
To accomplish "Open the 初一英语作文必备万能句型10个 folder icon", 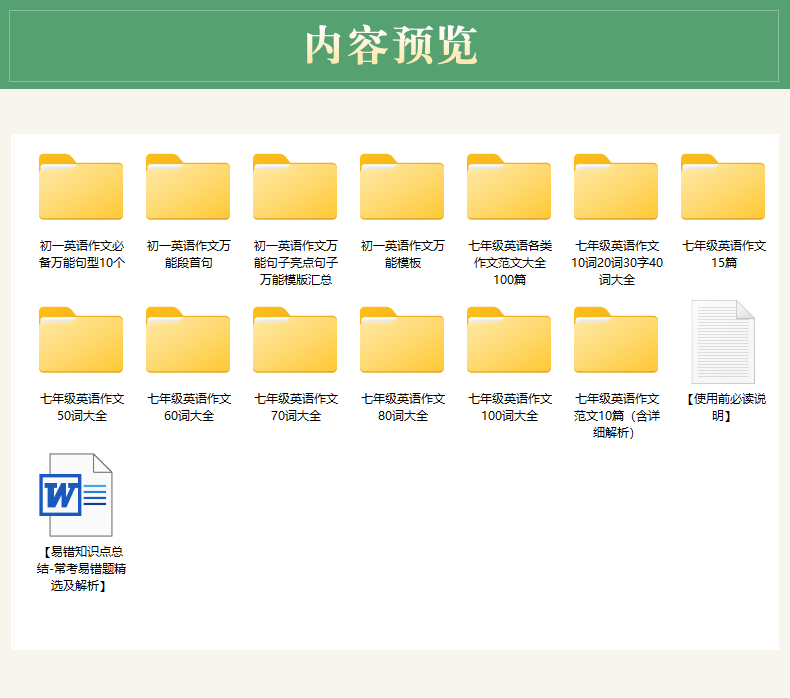I will (x=81, y=187).
